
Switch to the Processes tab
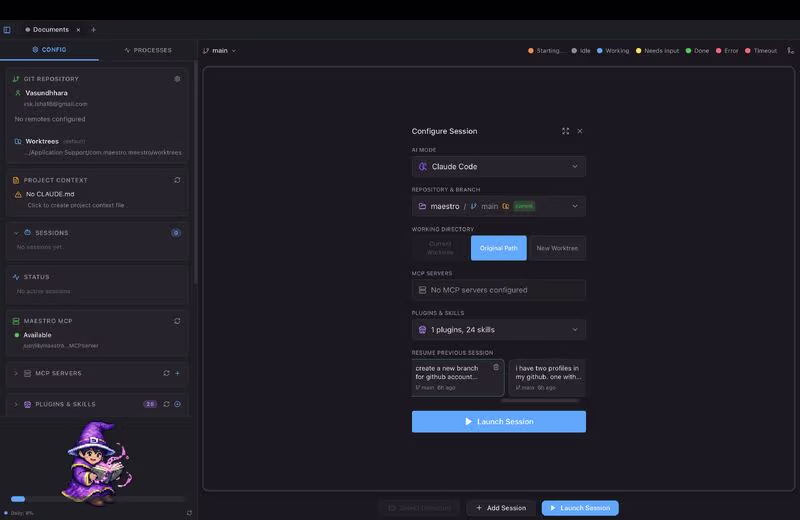point(148,50)
